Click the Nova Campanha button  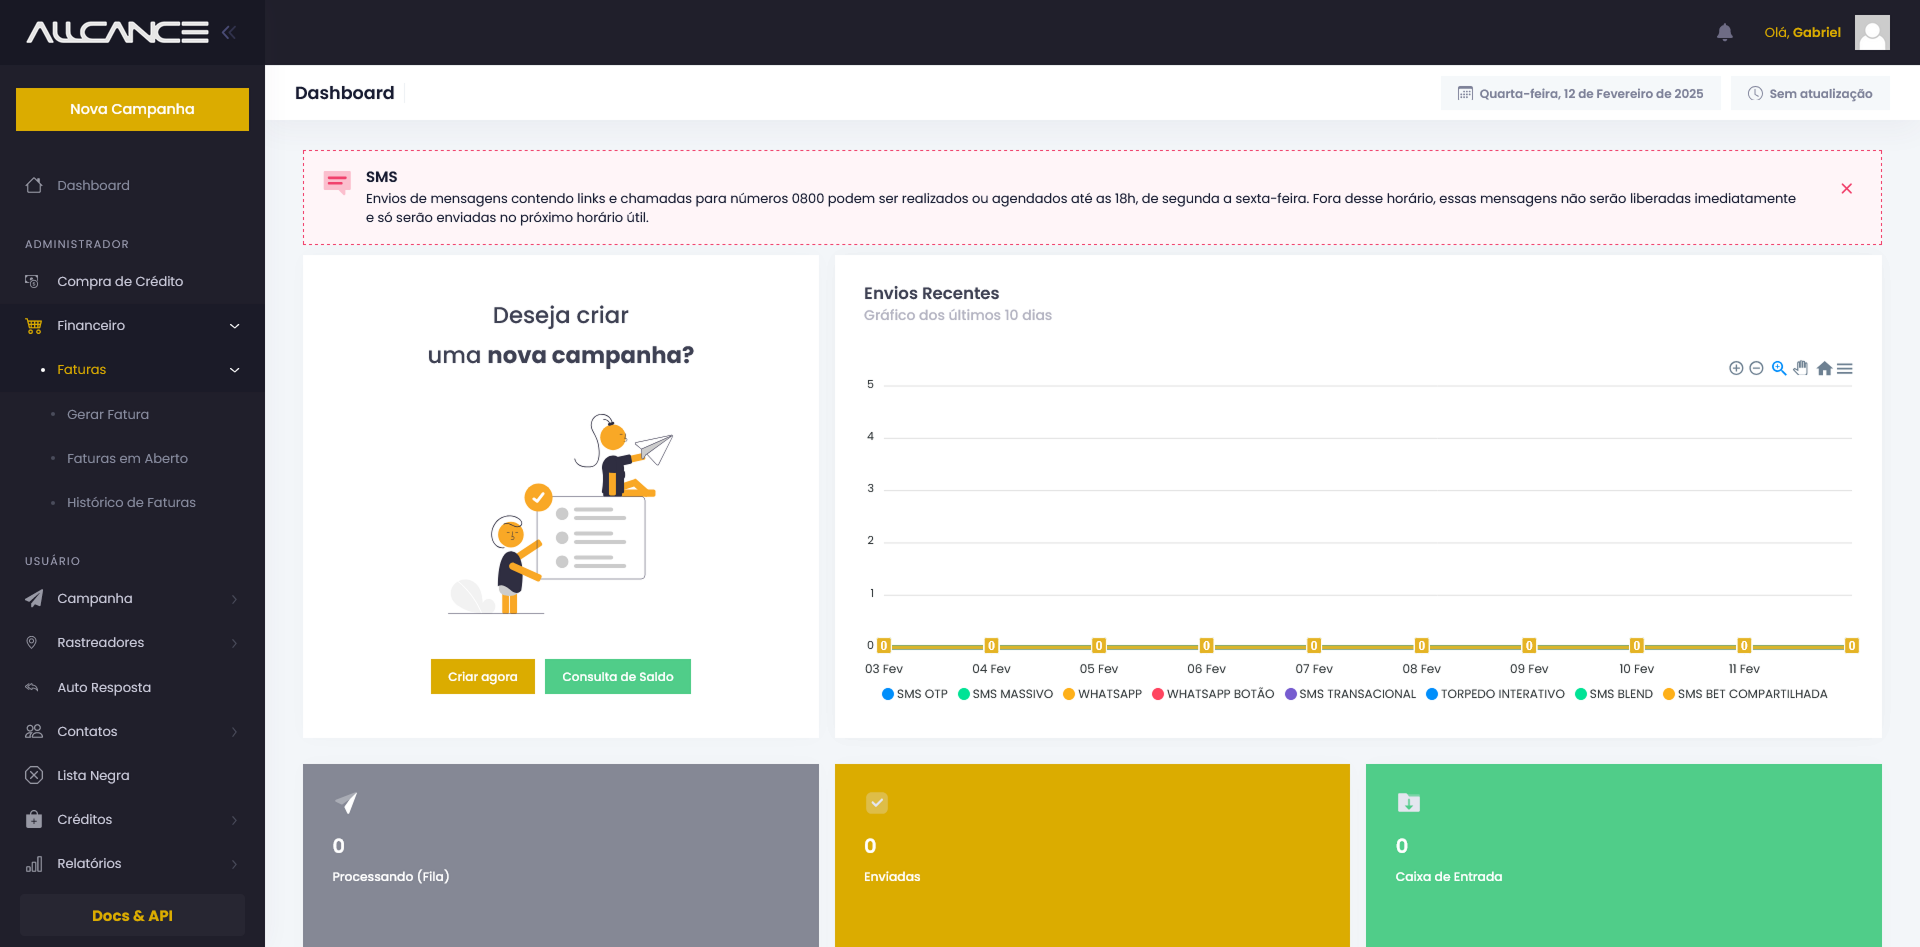click(x=132, y=109)
